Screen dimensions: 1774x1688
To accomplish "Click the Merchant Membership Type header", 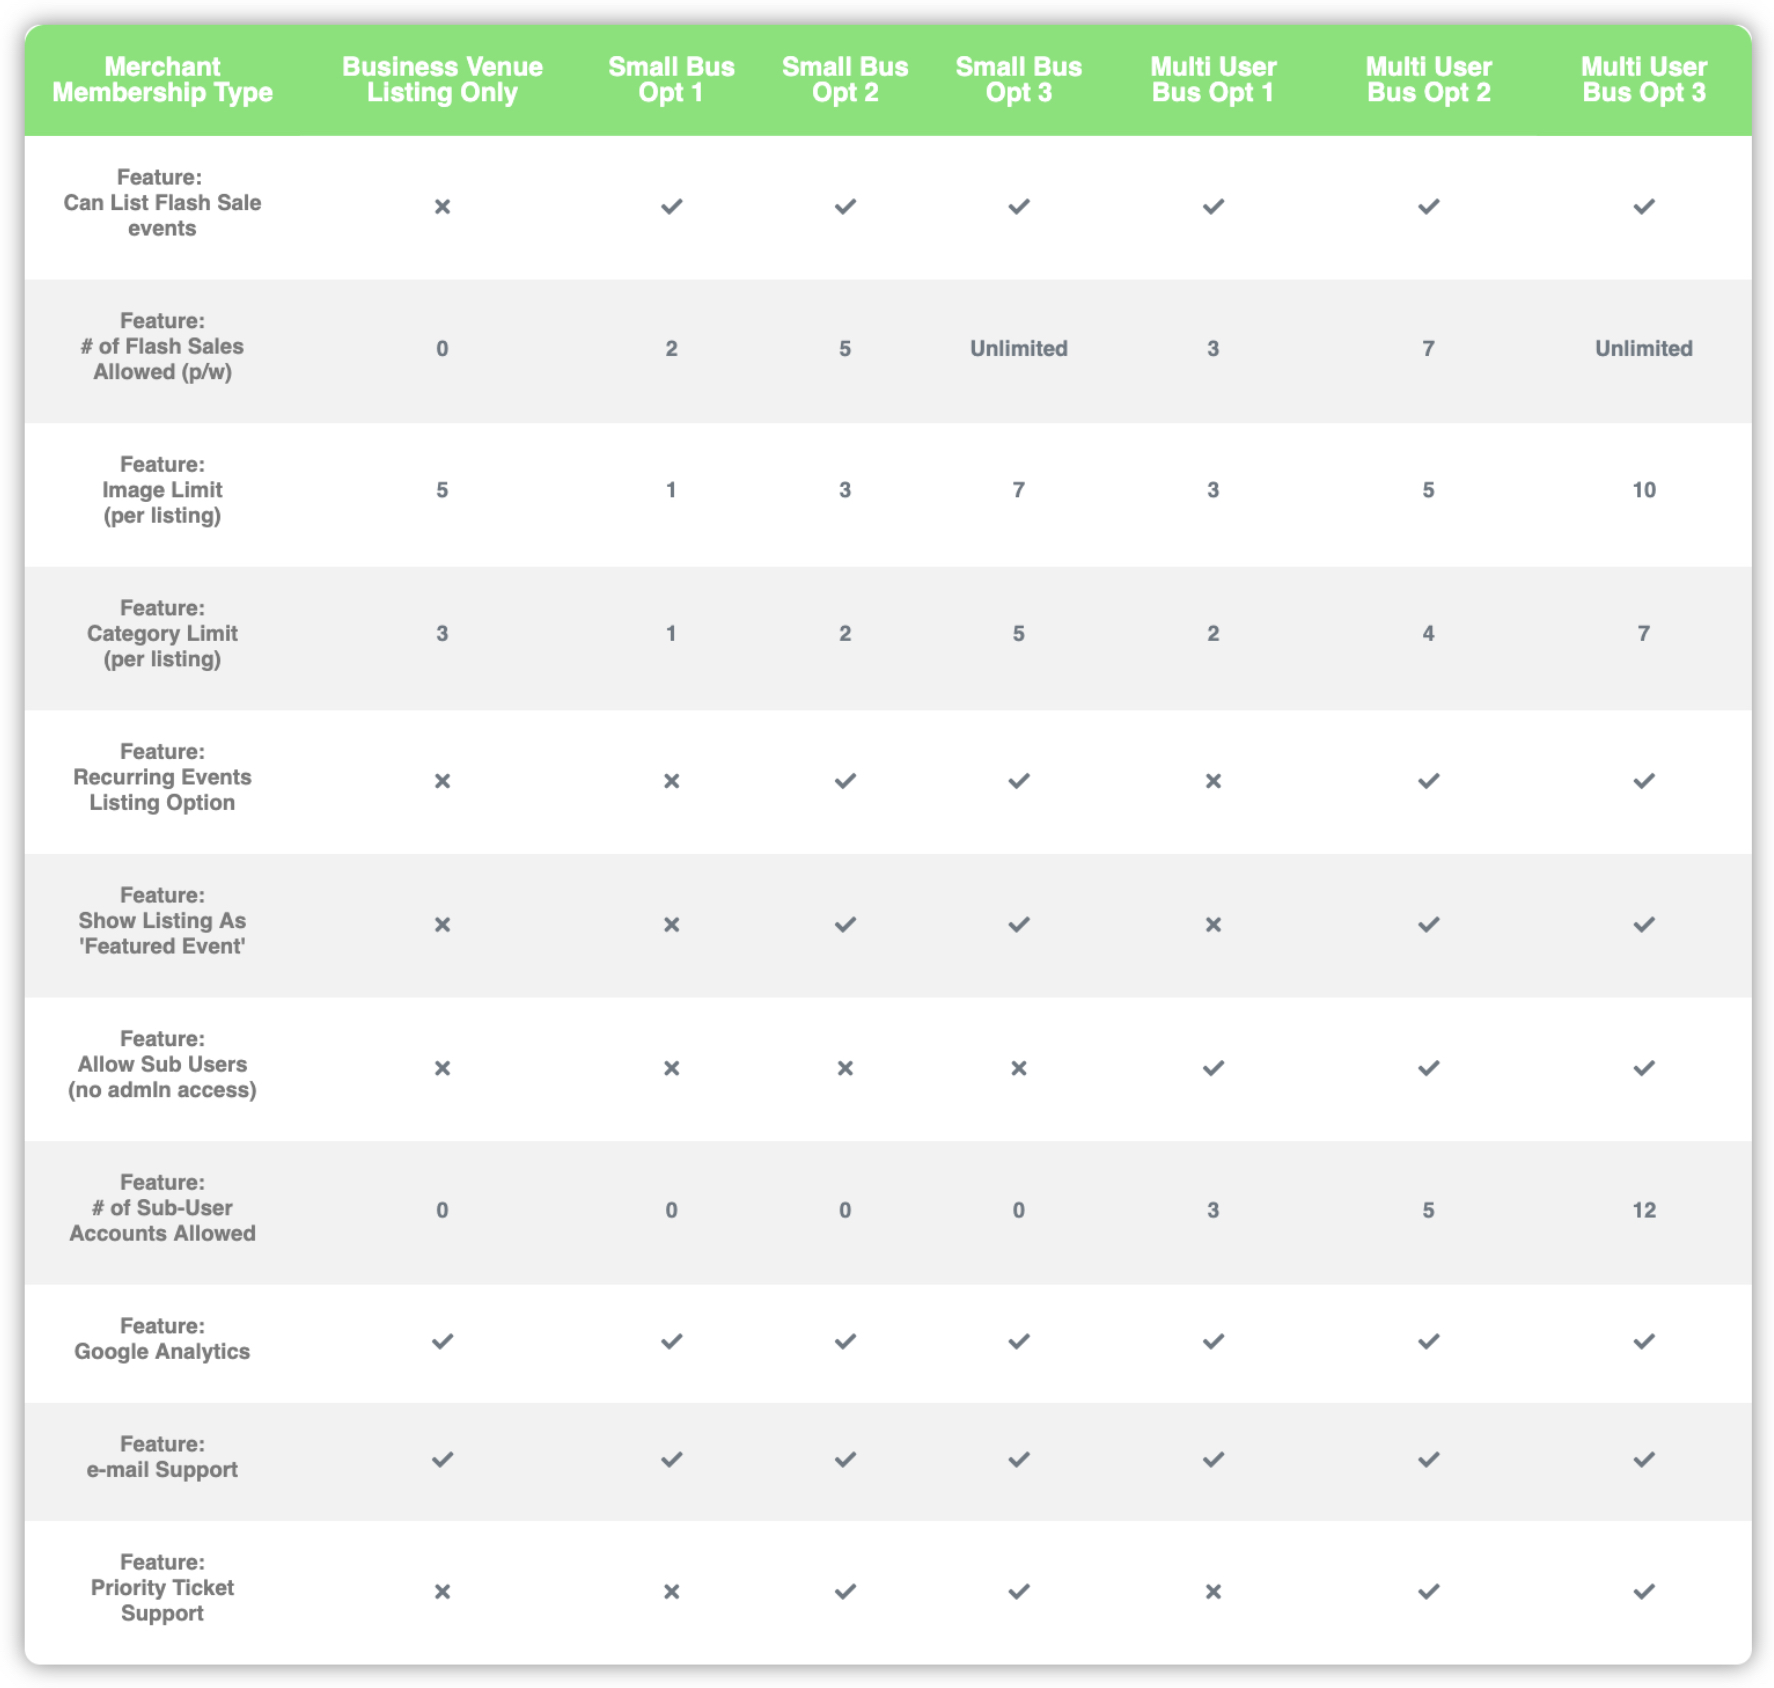I will click(162, 80).
